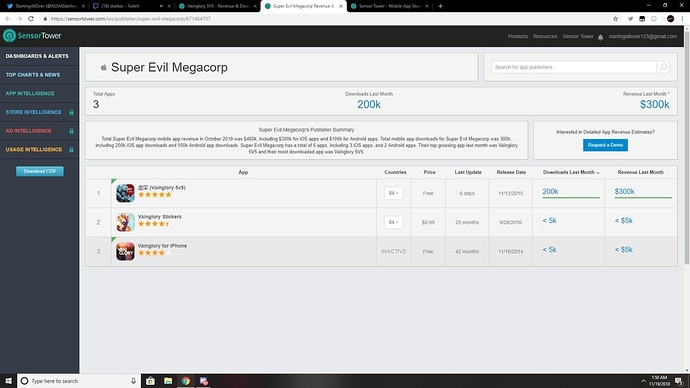690x388 pixels.
Task: Open Vainglory for iPhone app icon
Action: [x=125, y=251]
